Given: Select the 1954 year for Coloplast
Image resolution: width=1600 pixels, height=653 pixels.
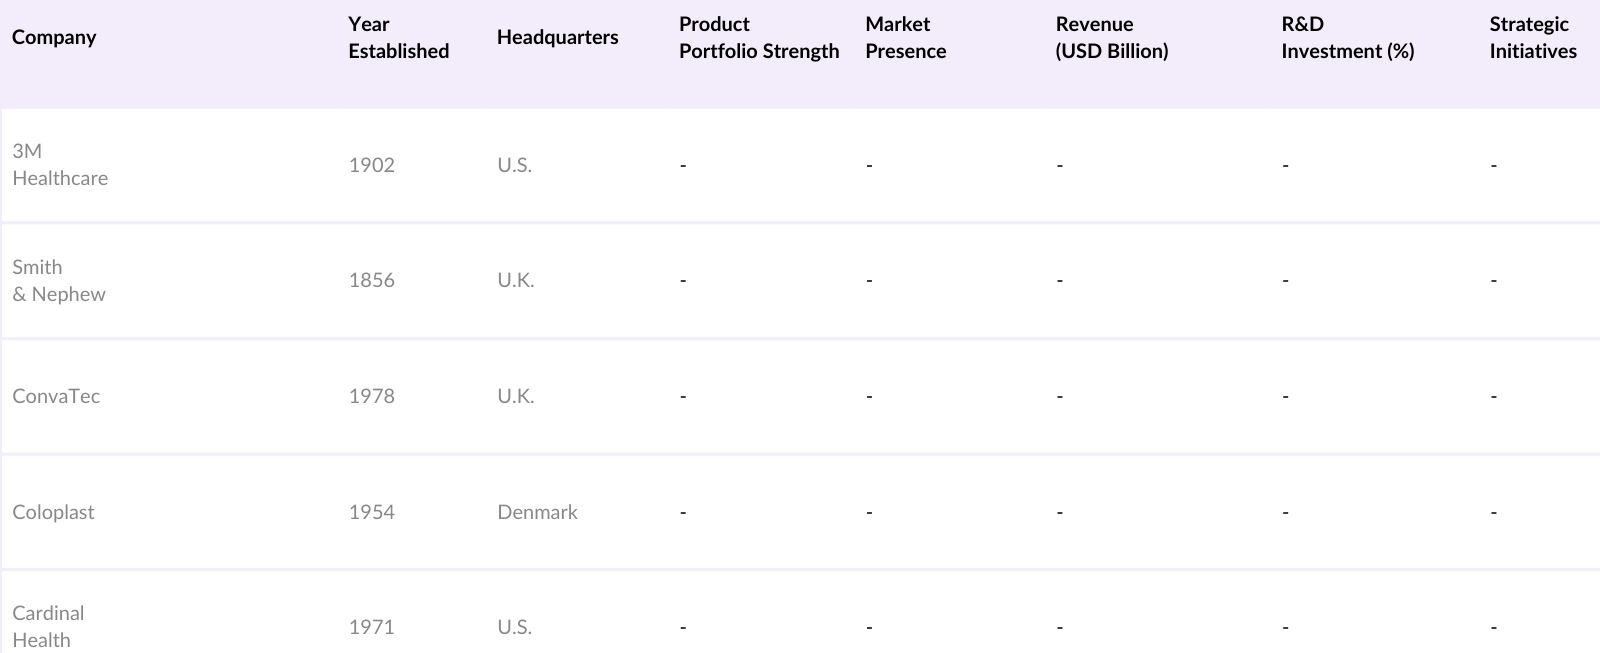Looking at the screenshot, I should click(x=371, y=512).
